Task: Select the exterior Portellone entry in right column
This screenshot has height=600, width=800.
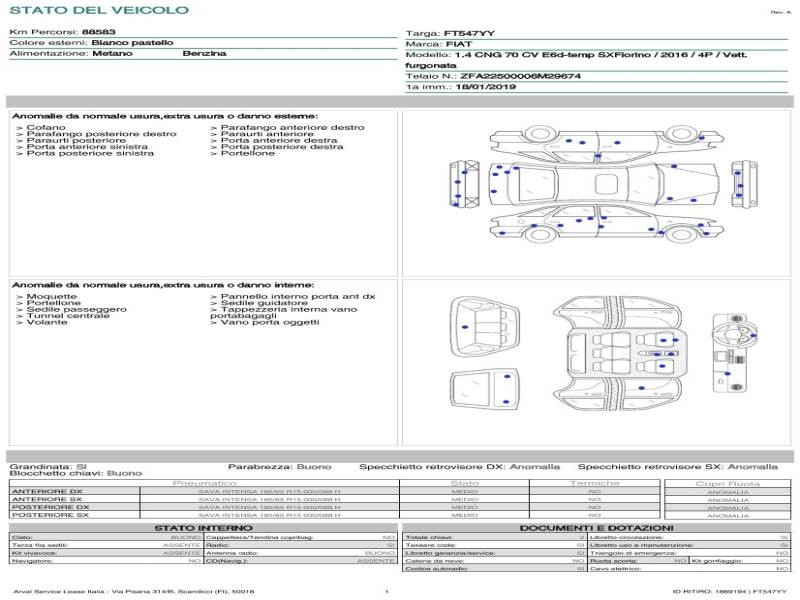Action: 242,153
